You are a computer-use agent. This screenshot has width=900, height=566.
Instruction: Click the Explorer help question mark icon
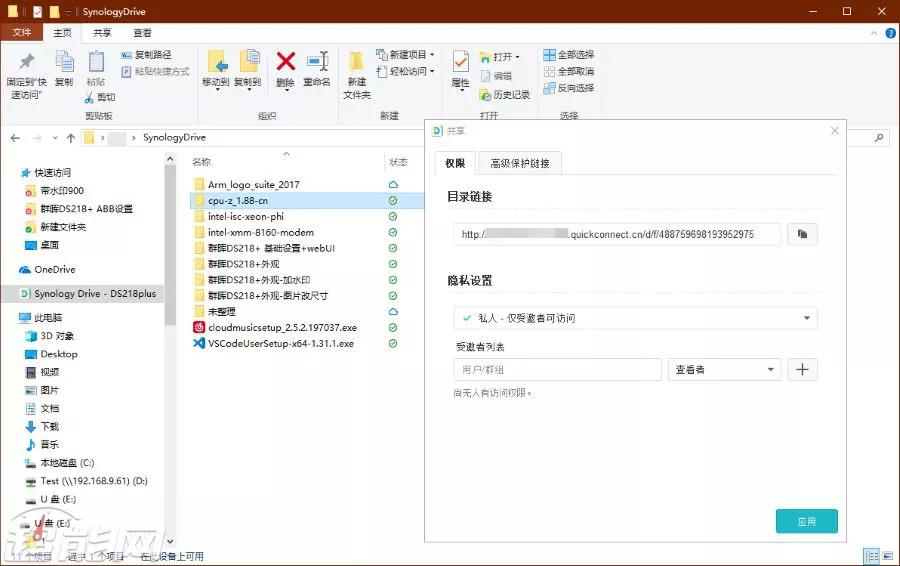click(891, 33)
